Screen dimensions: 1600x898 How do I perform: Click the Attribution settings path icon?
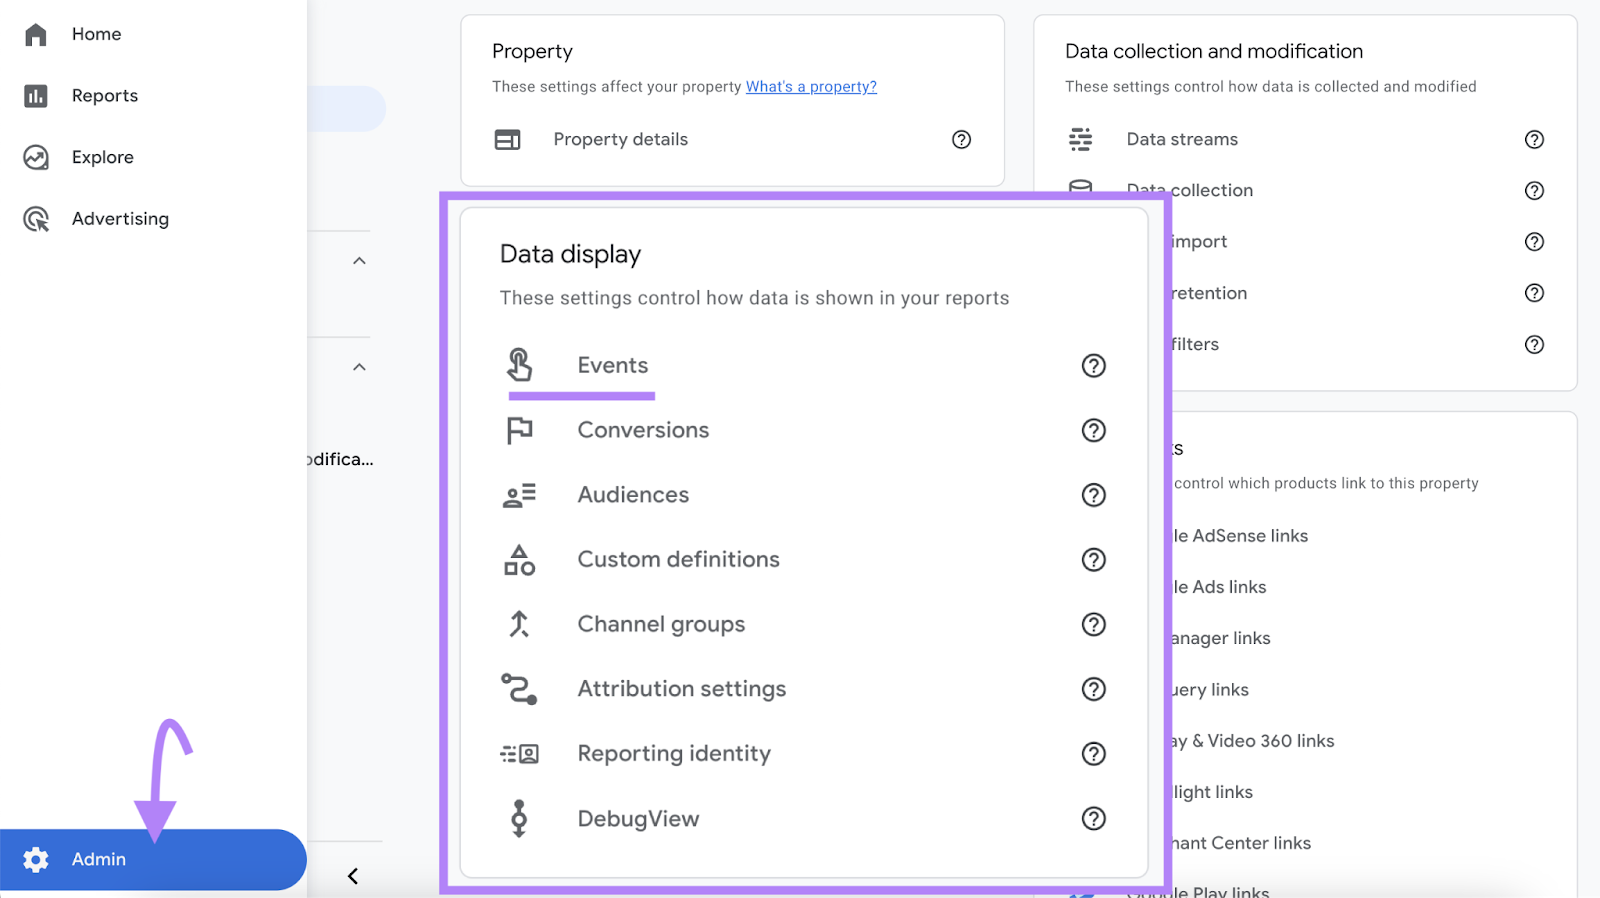tap(519, 689)
